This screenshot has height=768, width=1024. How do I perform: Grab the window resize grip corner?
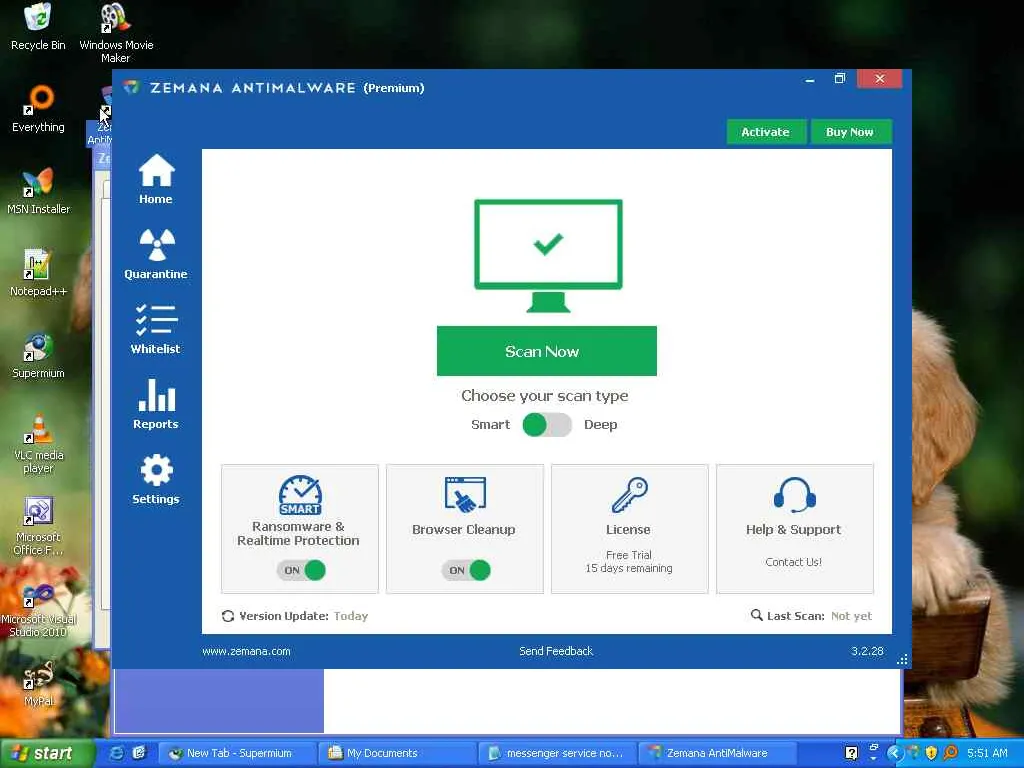pyautogui.click(x=903, y=660)
